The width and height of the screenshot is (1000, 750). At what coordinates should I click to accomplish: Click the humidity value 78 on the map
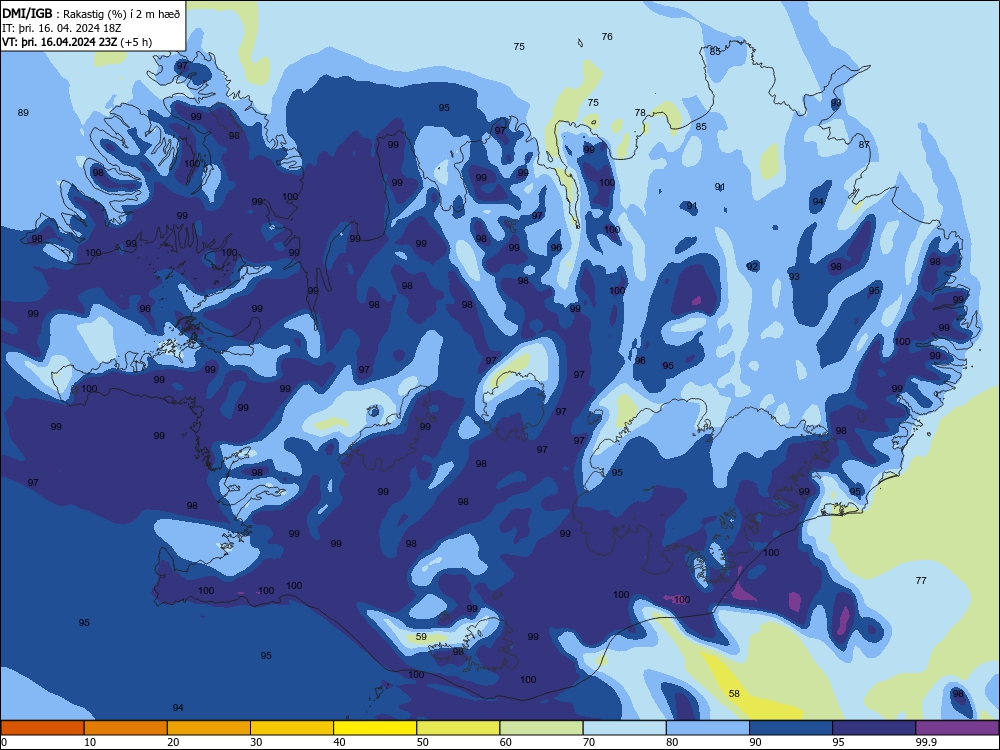[x=640, y=112]
